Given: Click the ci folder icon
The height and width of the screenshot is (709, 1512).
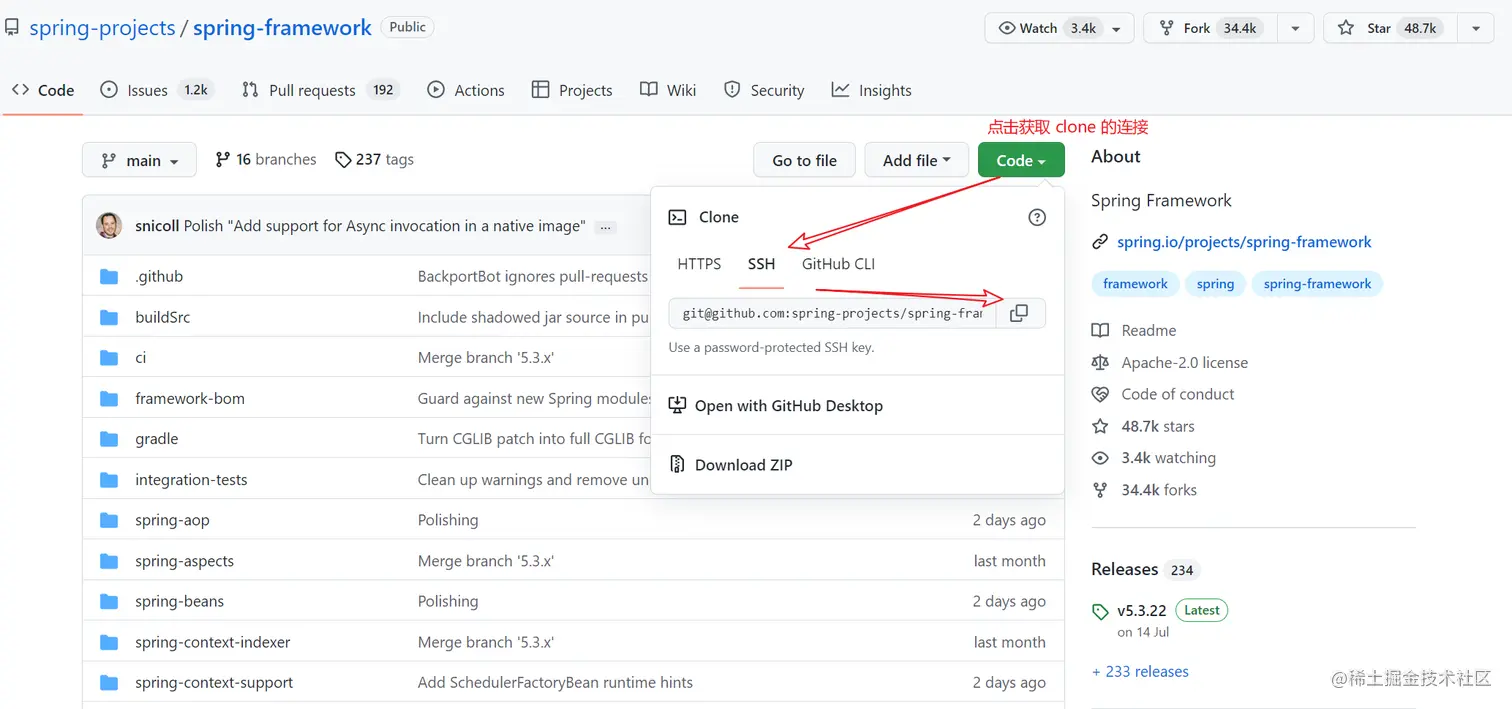Looking at the screenshot, I should click(109, 357).
